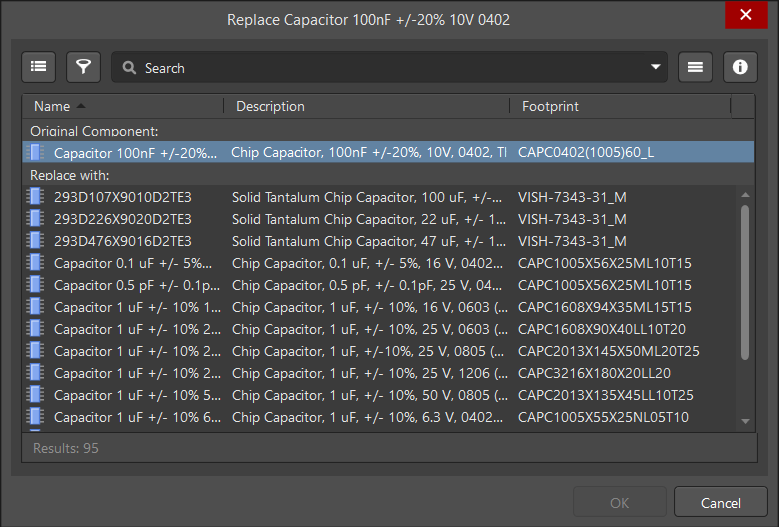Sort by the Description column header
This screenshot has width=779, height=527.
(x=270, y=106)
